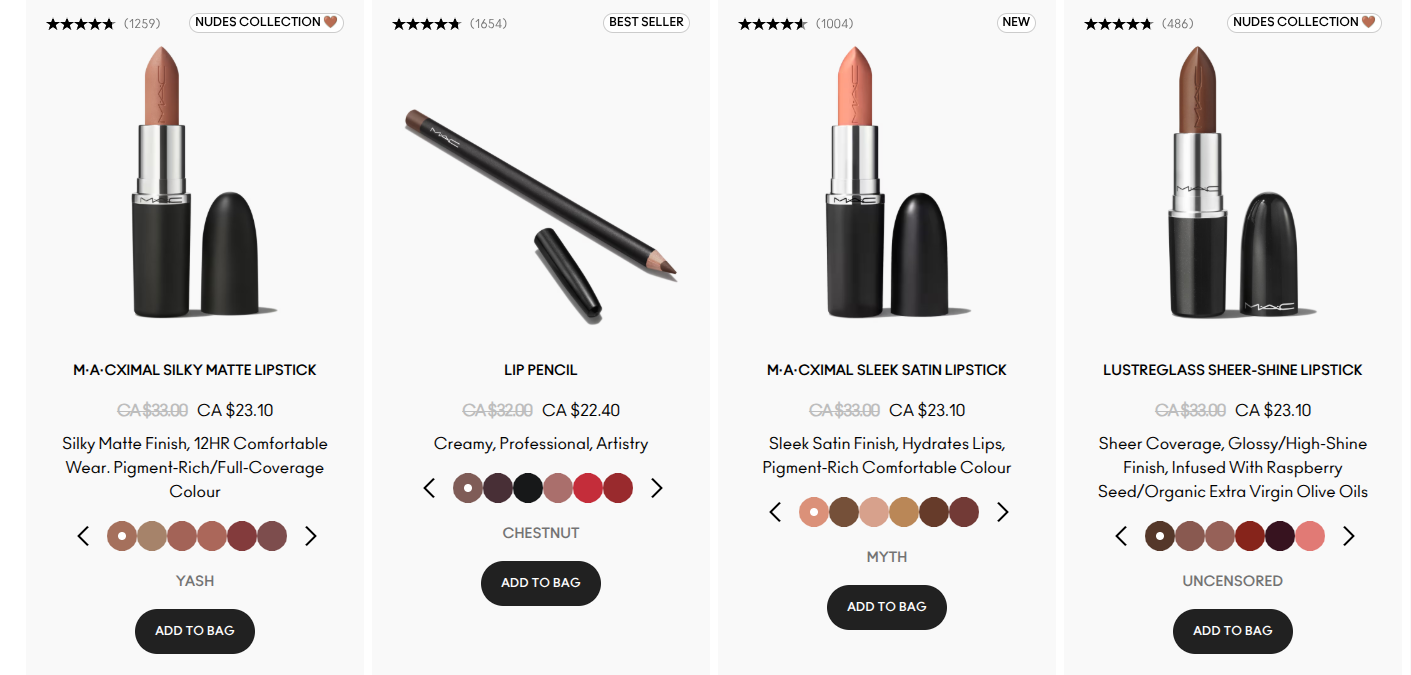Add M·A·Cximal Silky Matte Lipstick to bag
1411x675 pixels.
click(x=195, y=631)
